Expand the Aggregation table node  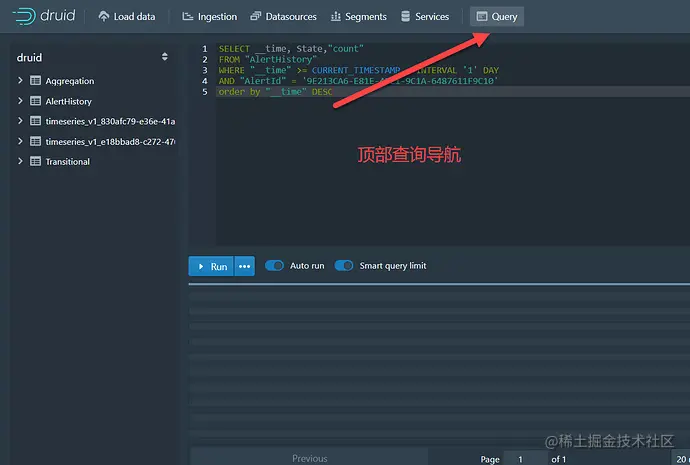[x=20, y=80]
